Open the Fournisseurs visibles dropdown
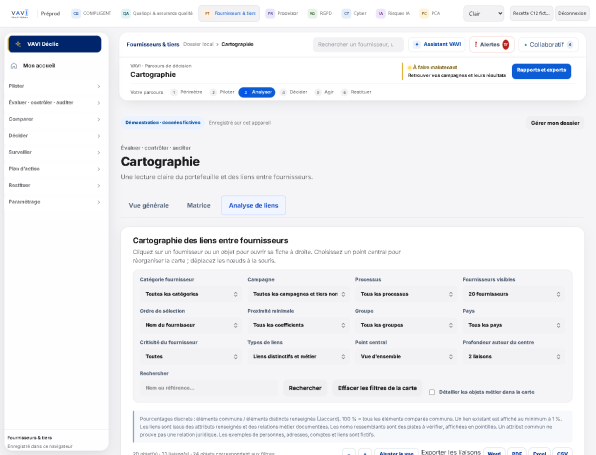 point(514,294)
